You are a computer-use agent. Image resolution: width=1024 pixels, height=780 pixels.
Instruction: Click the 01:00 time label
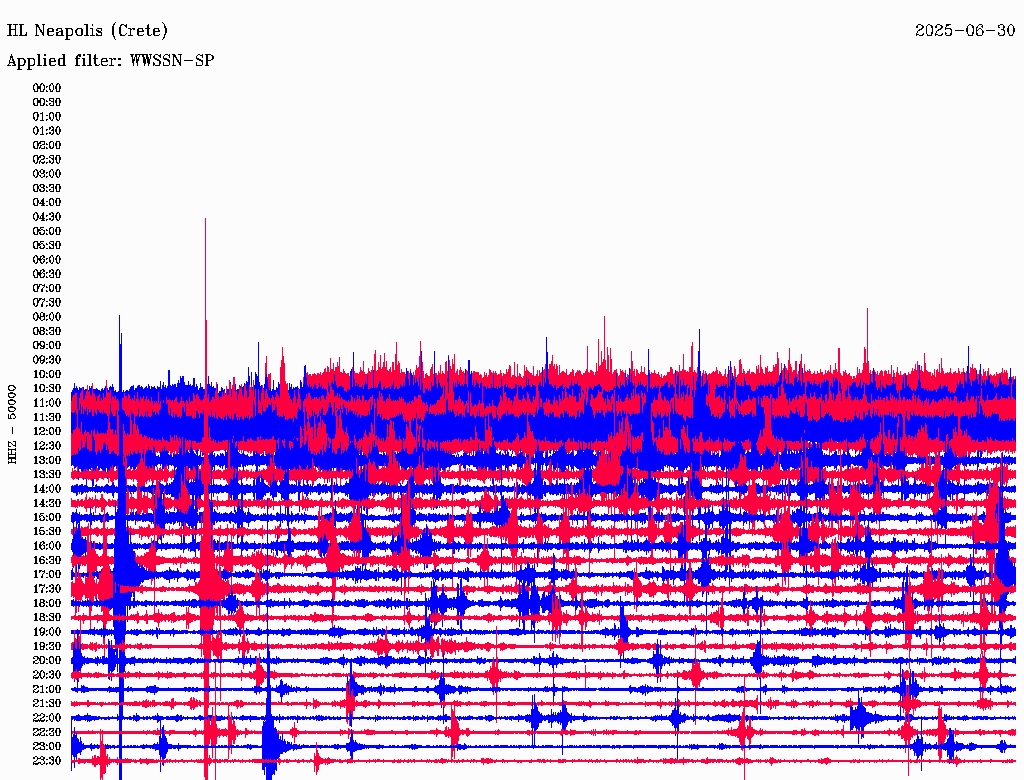47,117
